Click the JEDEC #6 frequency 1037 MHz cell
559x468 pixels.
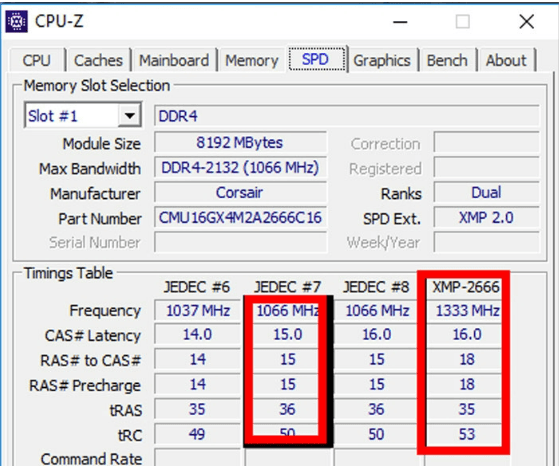[198, 310]
